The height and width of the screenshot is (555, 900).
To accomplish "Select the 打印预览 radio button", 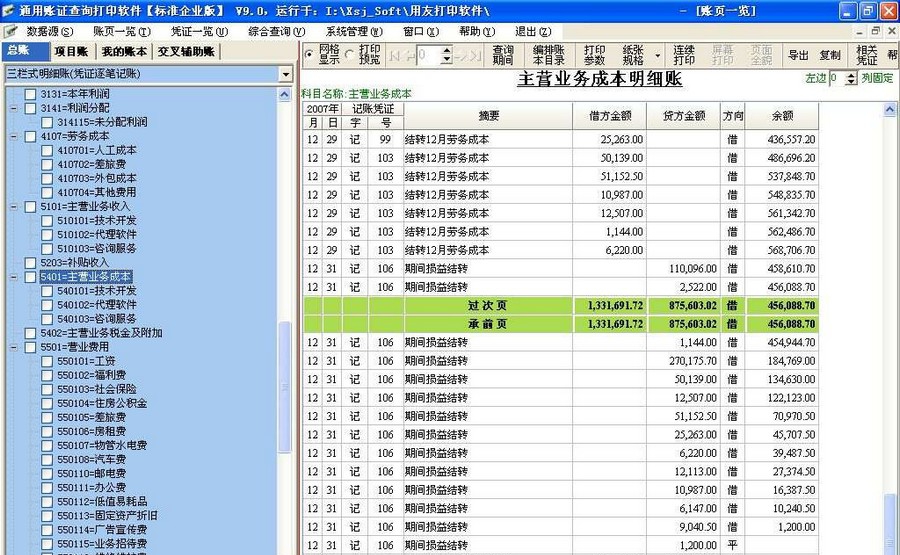I will coord(349,55).
